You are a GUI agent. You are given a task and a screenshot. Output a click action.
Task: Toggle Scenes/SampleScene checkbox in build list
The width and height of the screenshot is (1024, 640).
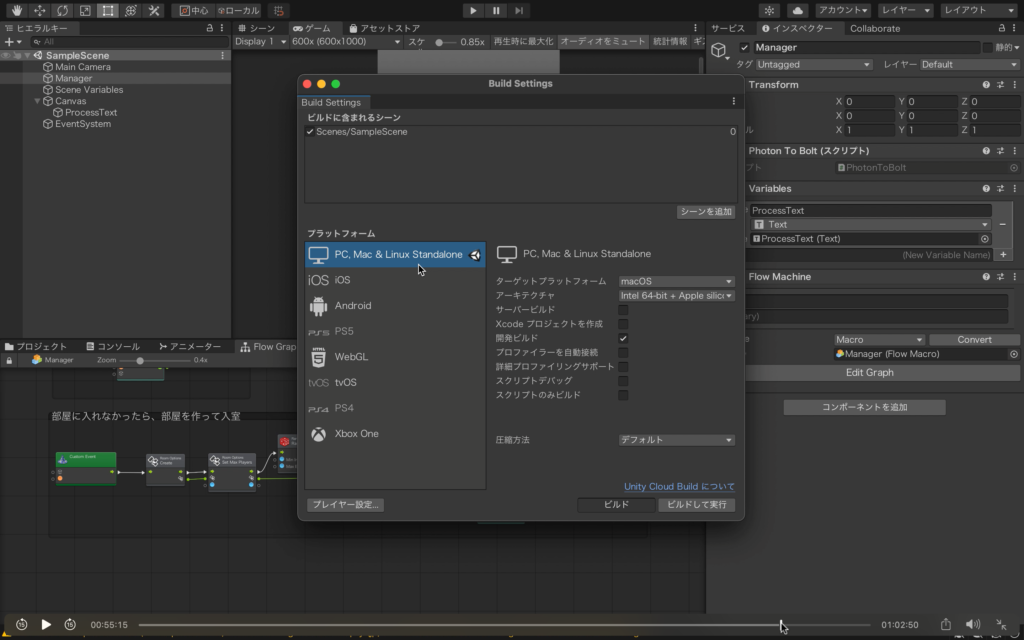point(310,132)
